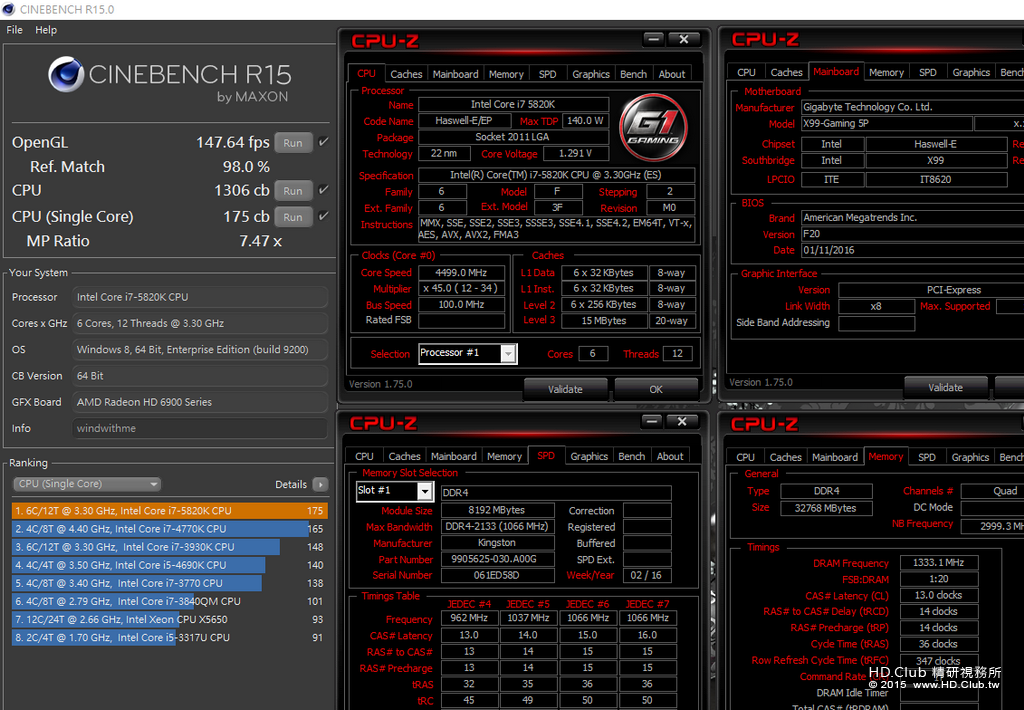The width and height of the screenshot is (1024, 710).
Task: Switch to Bench tab in CPU window
Action: 633,74
